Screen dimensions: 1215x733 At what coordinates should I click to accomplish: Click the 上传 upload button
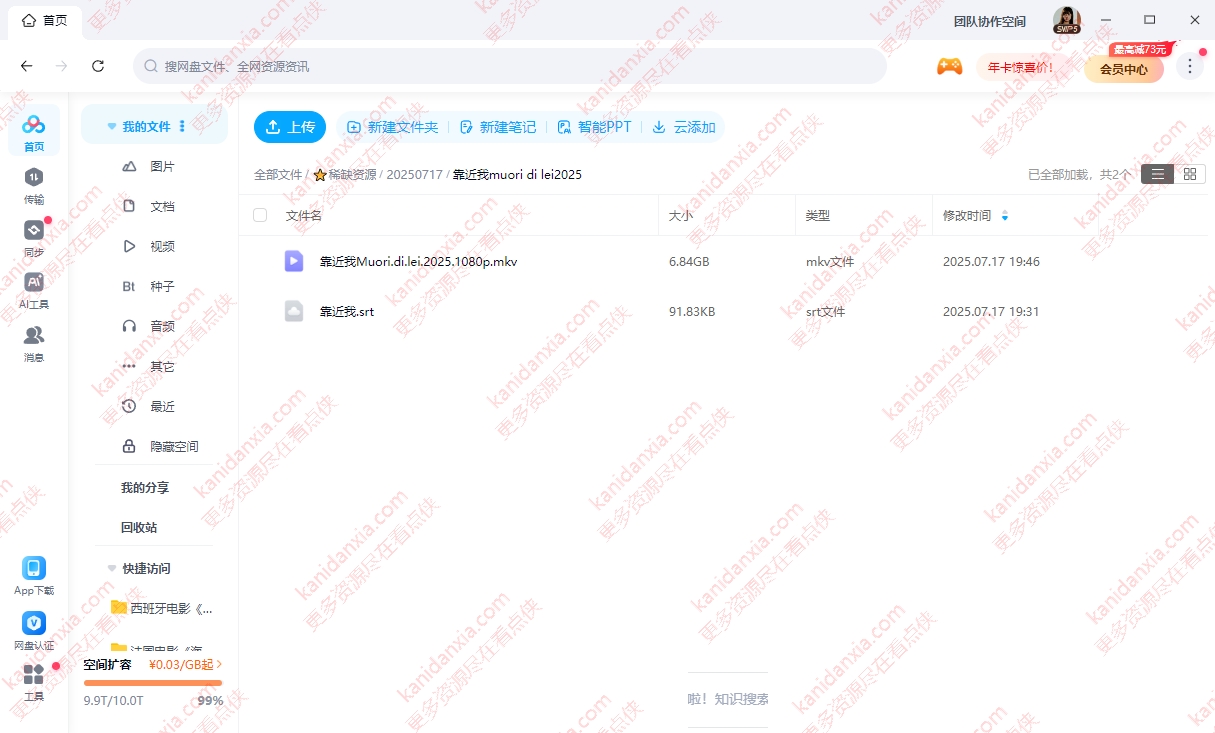tap(290, 127)
